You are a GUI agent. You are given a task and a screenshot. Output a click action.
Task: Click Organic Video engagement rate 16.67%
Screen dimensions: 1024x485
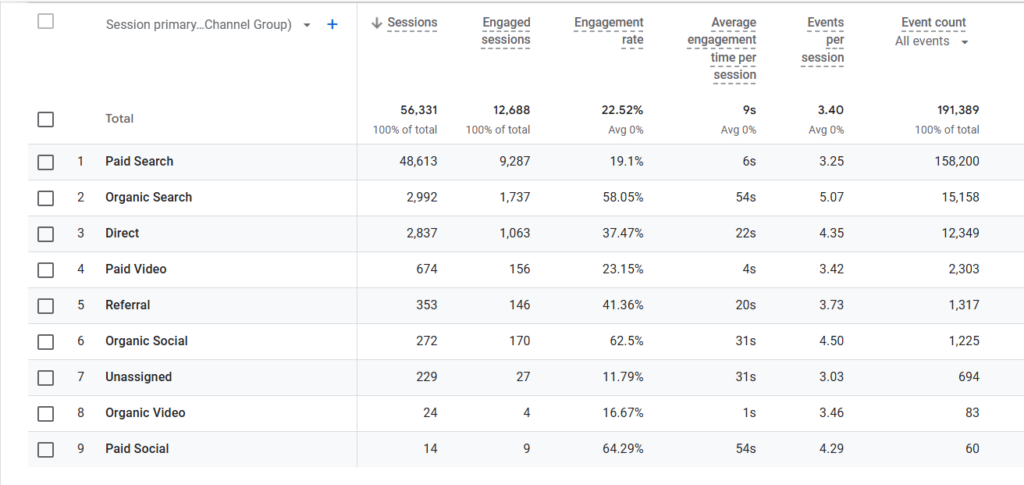(x=623, y=413)
